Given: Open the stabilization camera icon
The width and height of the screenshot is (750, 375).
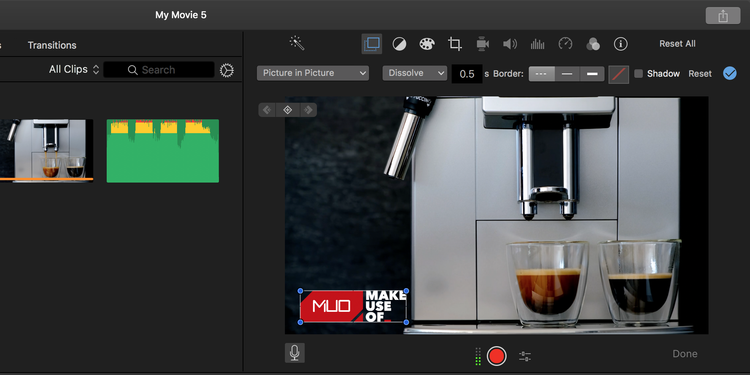Looking at the screenshot, I should pyautogui.click(x=483, y=44).
